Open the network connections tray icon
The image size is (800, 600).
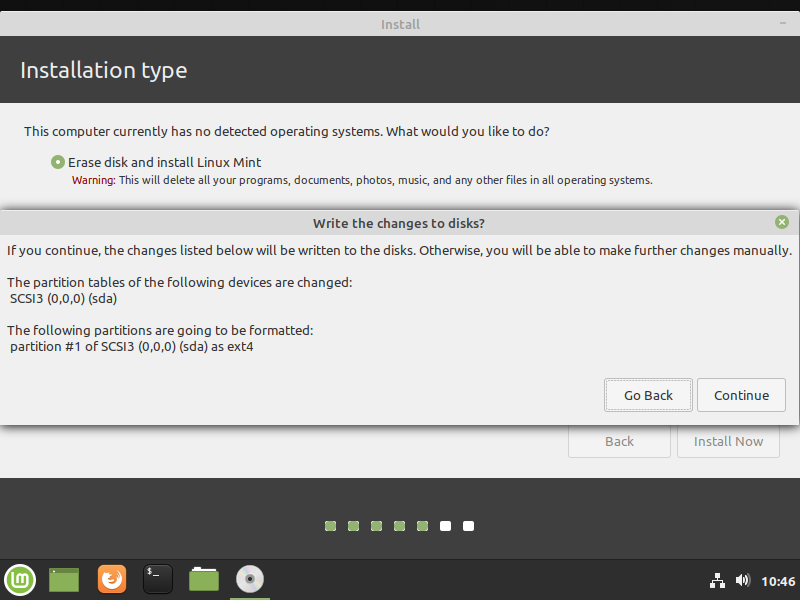pyautogui.click(x=717, y=581)
